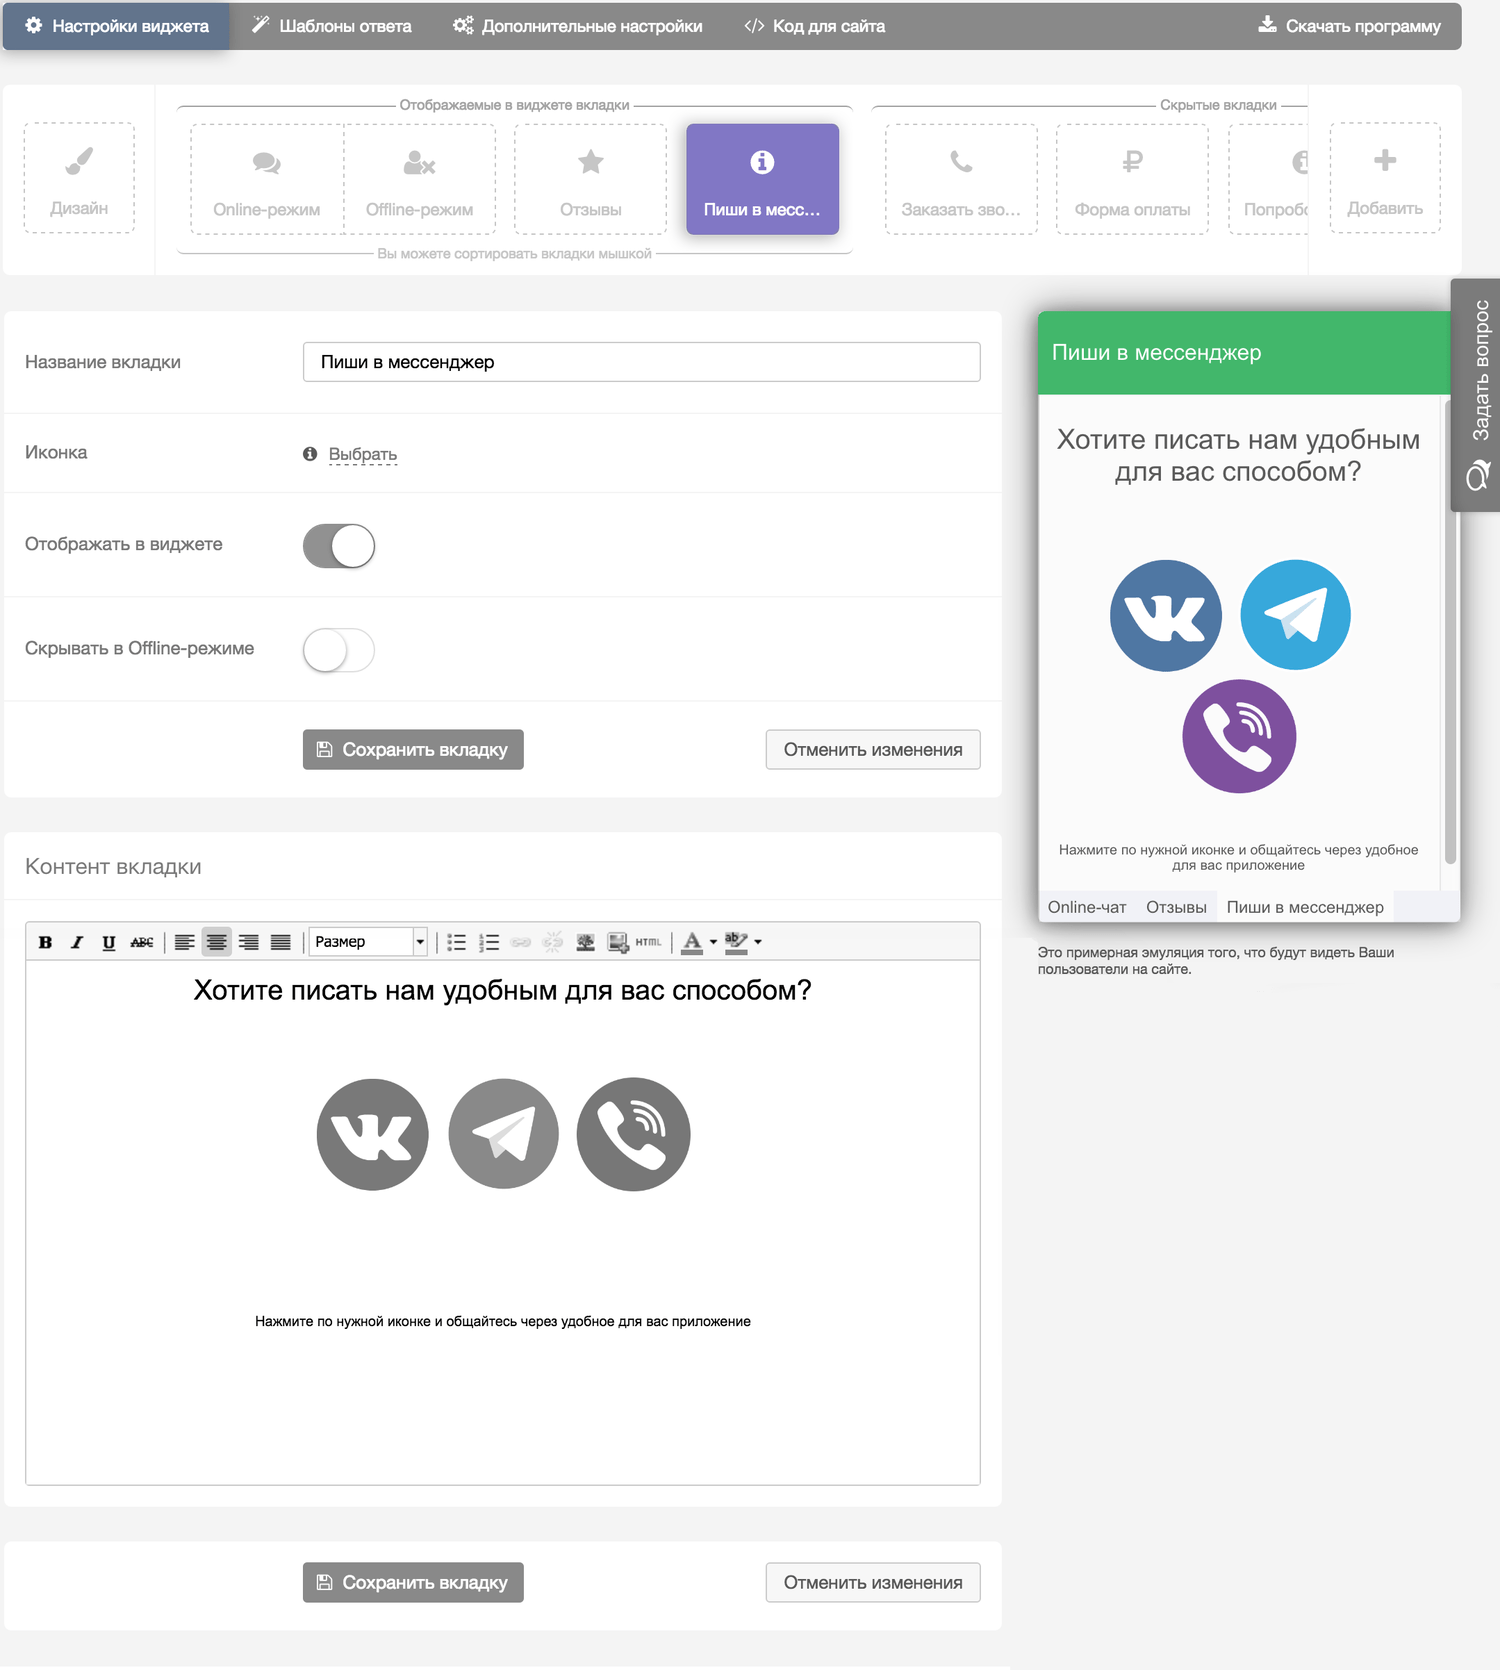Click Скачать программу
1500x1670 pixels.
coord(1349,26)
